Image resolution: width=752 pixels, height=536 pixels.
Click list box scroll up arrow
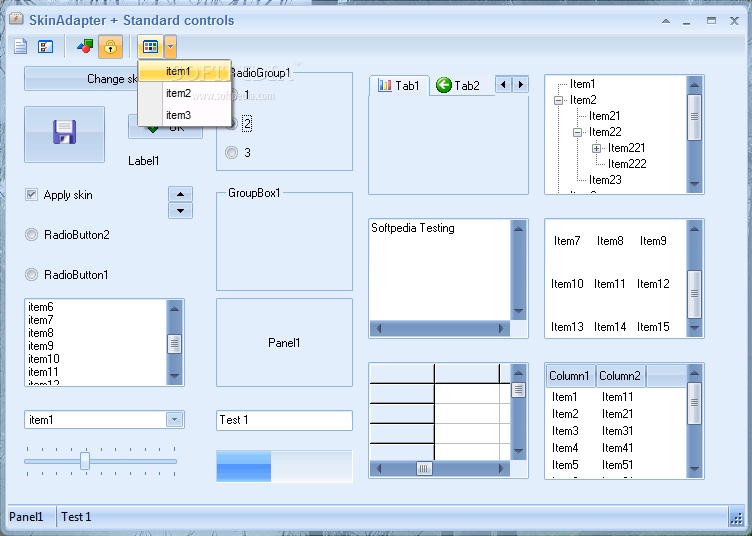pos(174,309)
